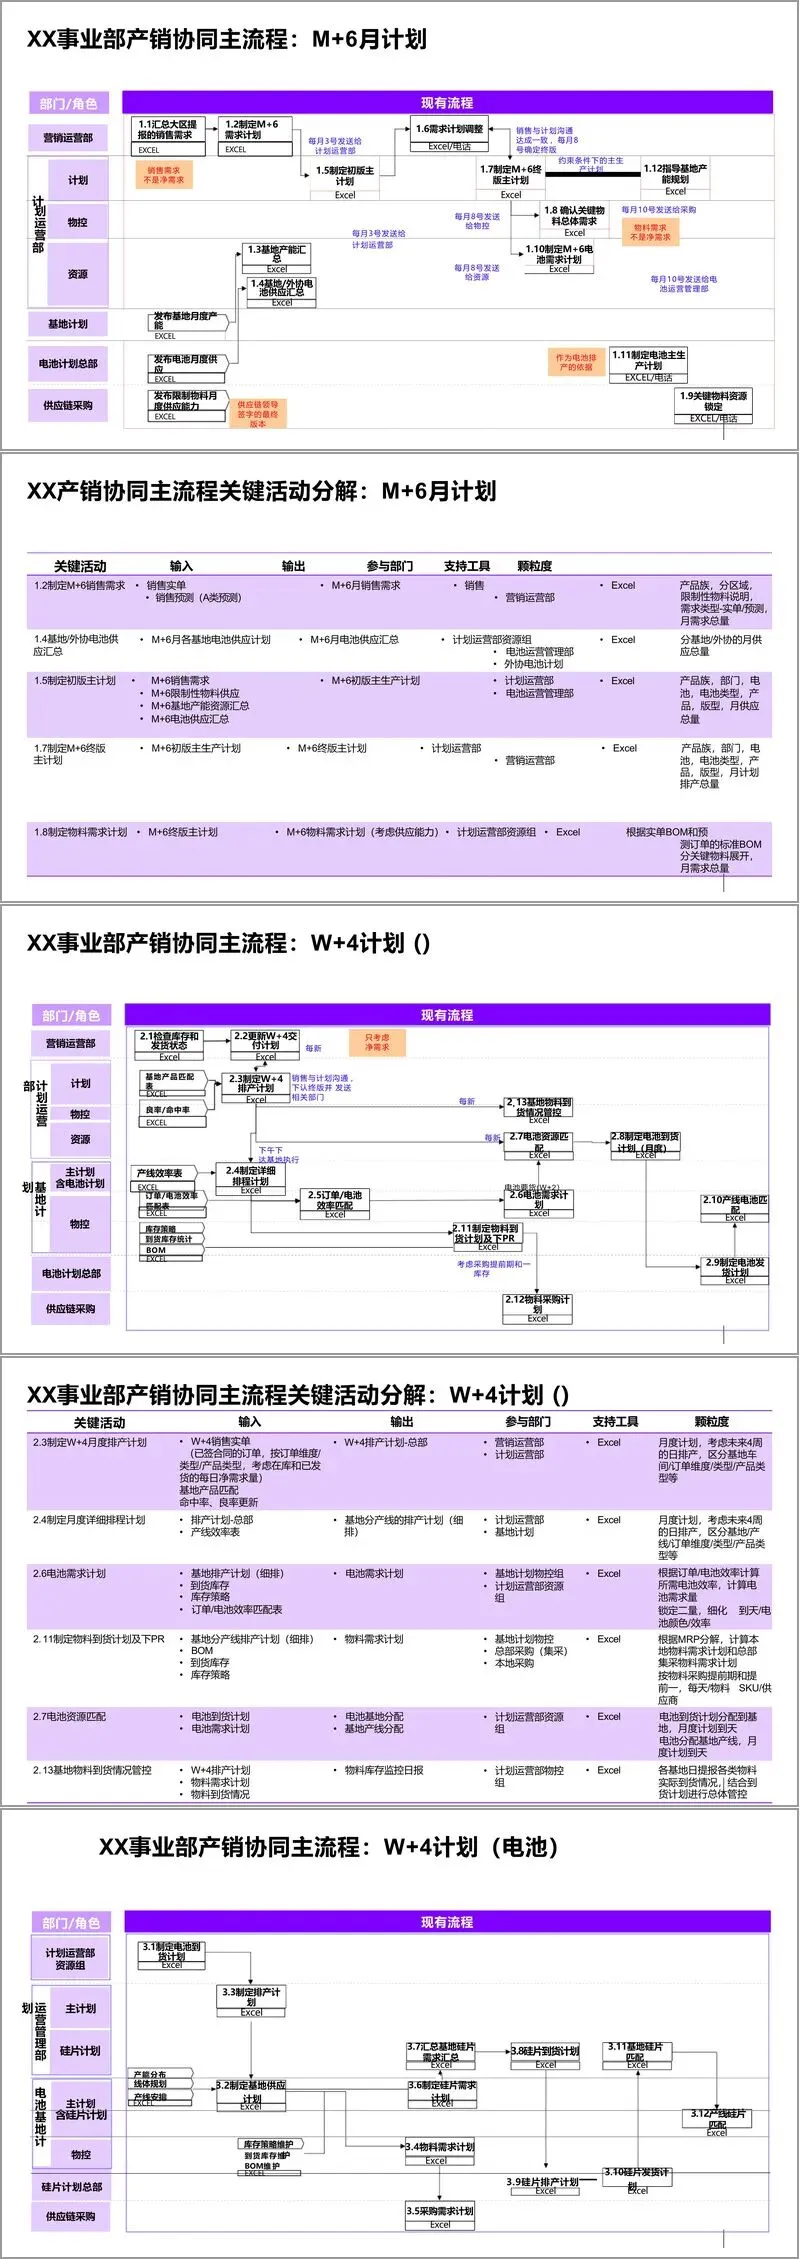
Task: Select cell 'M+6月电池供应汇总'
Action: click(x=354, y=639)
